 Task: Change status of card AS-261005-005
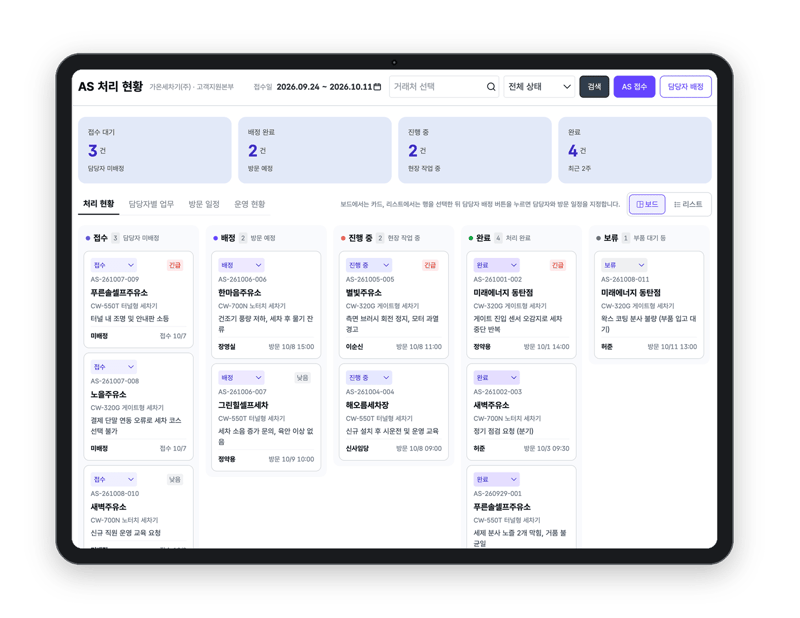(369, 265)
